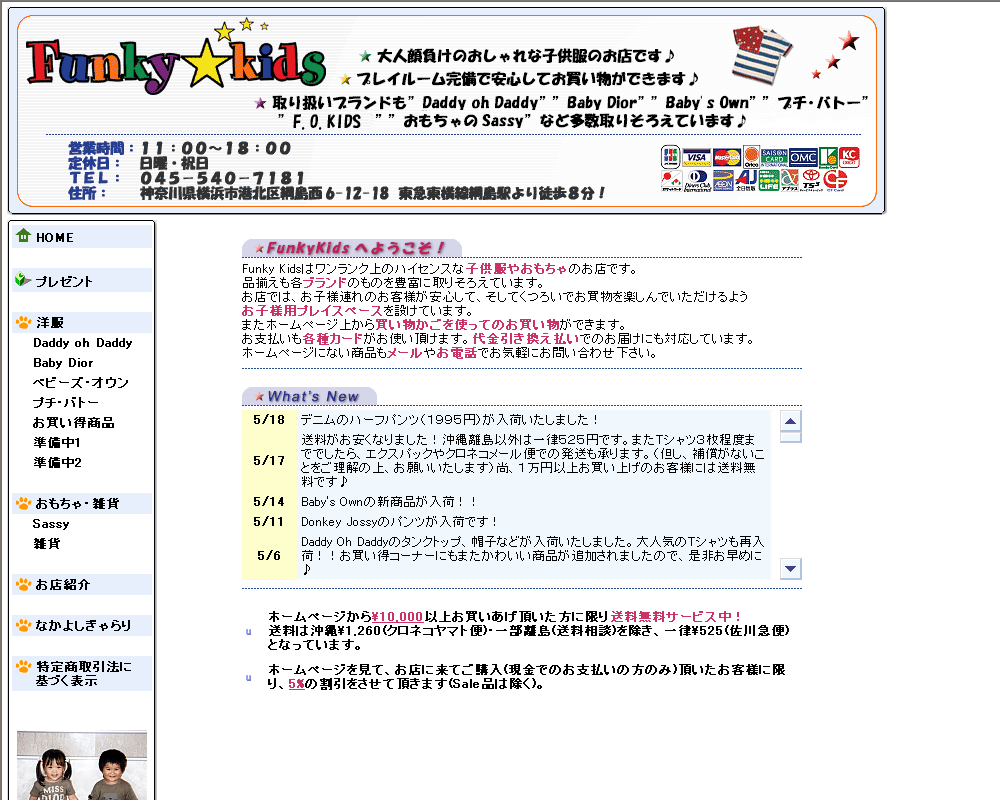Click the アプラス card logo
Screen dimensions: 1000x800
790,181
